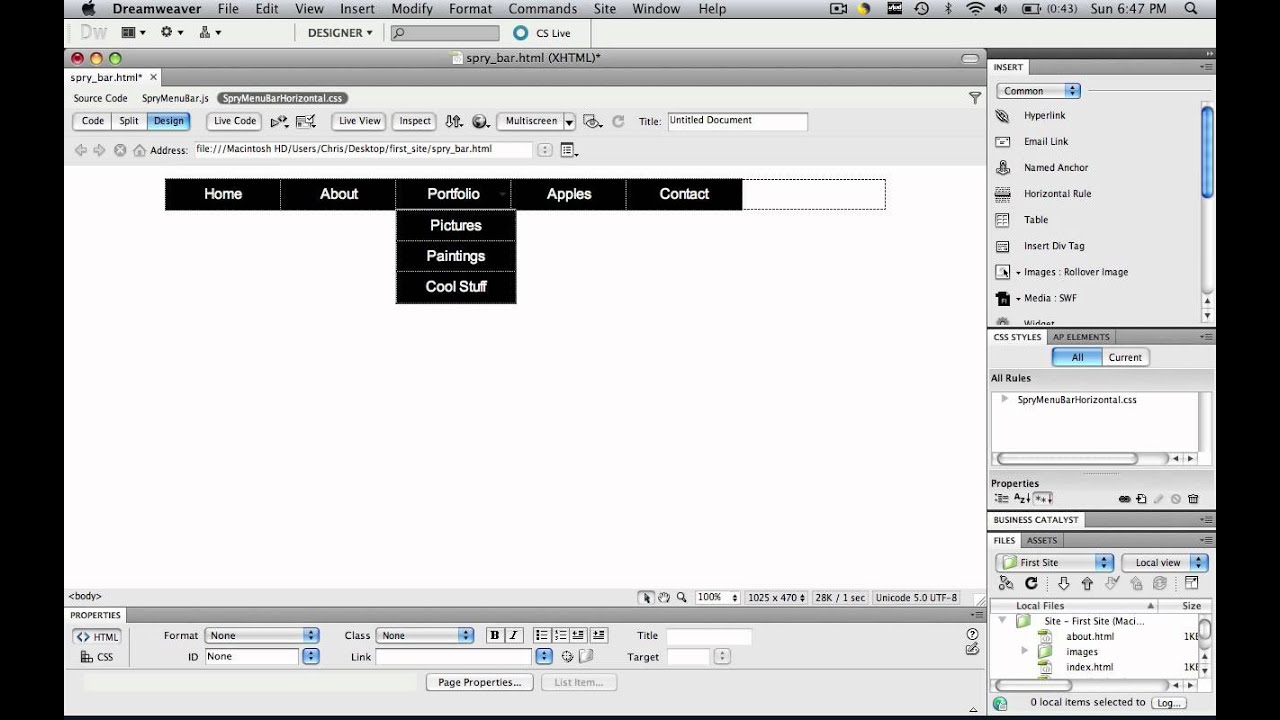Click Source Code related file

[x=100, y=98]
